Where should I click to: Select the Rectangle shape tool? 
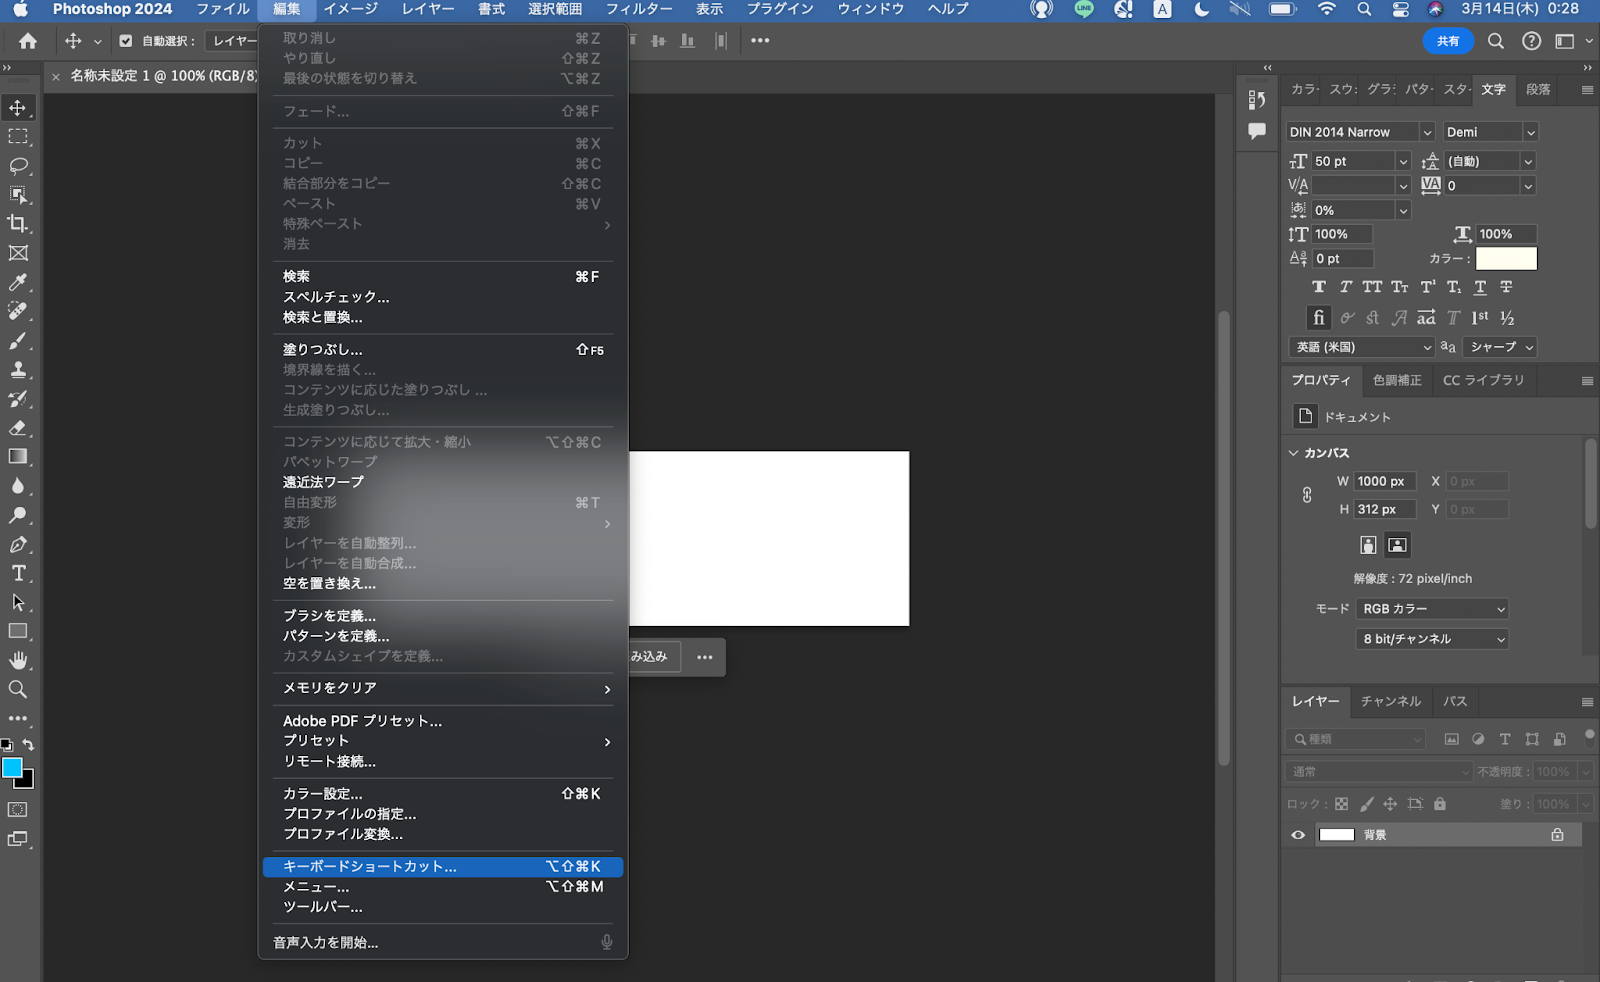(x=18, y=632)
